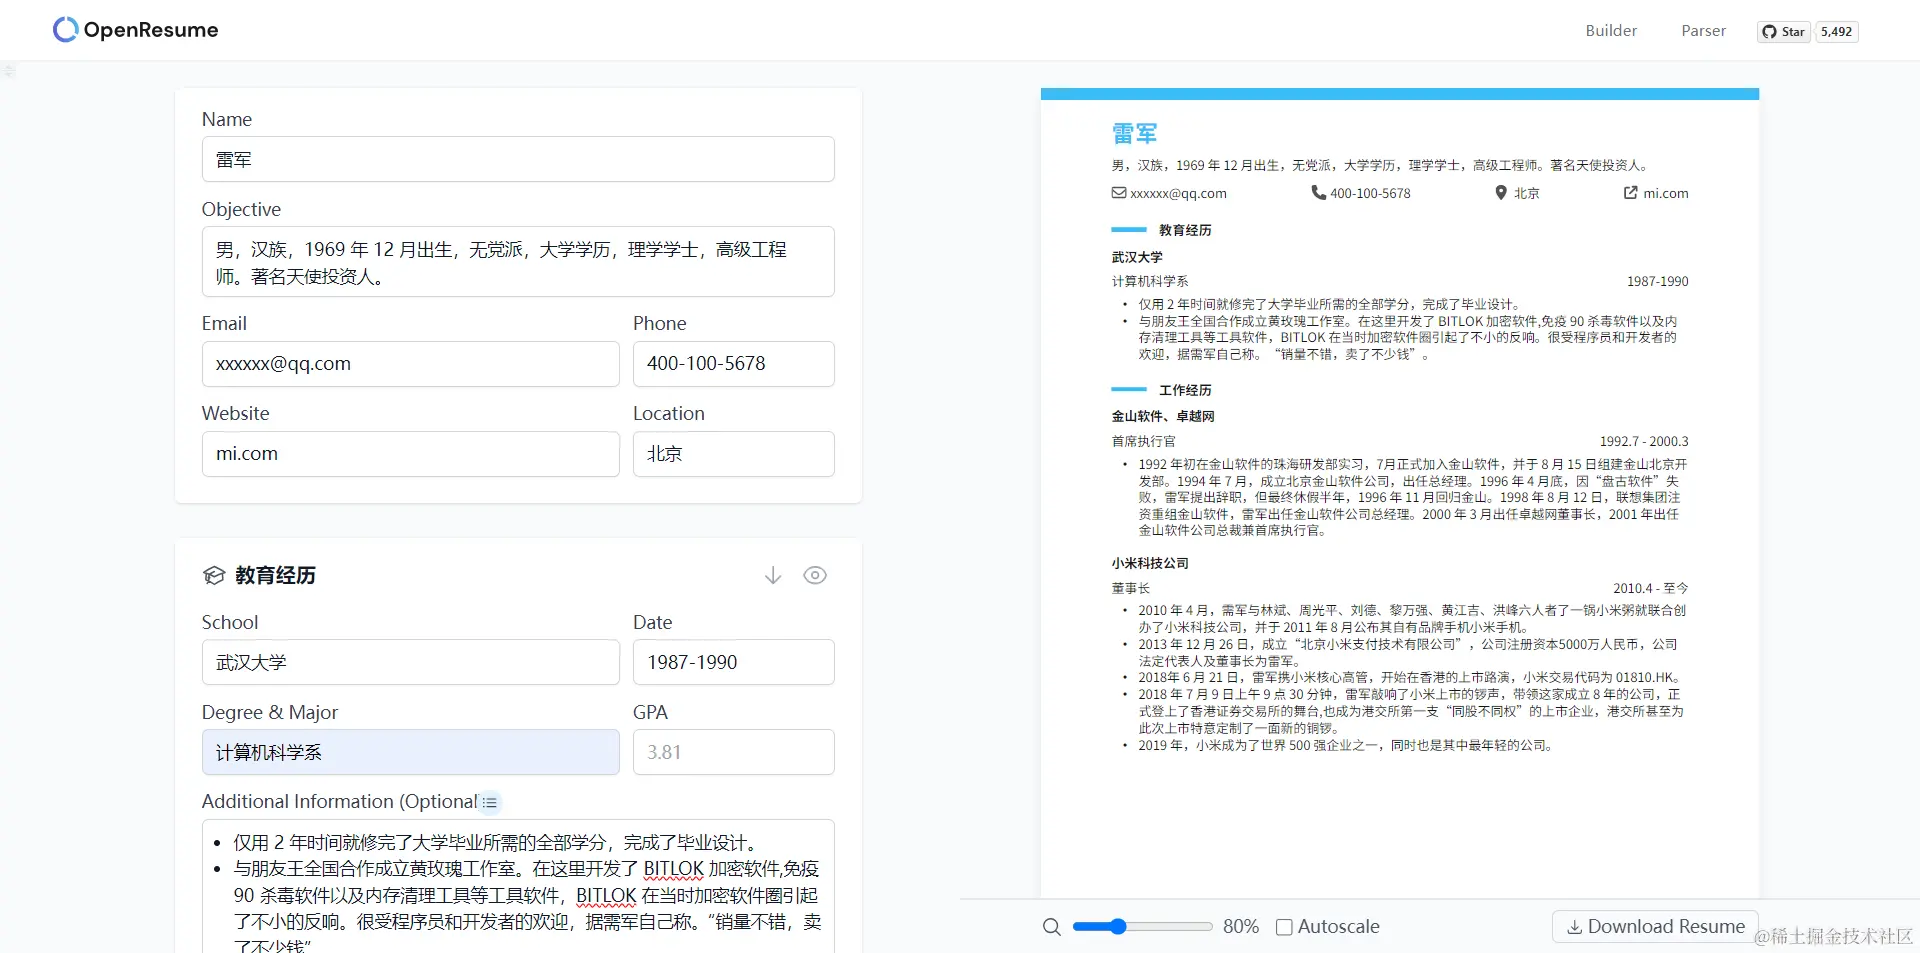Enable the Autoscale checkbox

pyautogui.click(x=1284, y=927)
